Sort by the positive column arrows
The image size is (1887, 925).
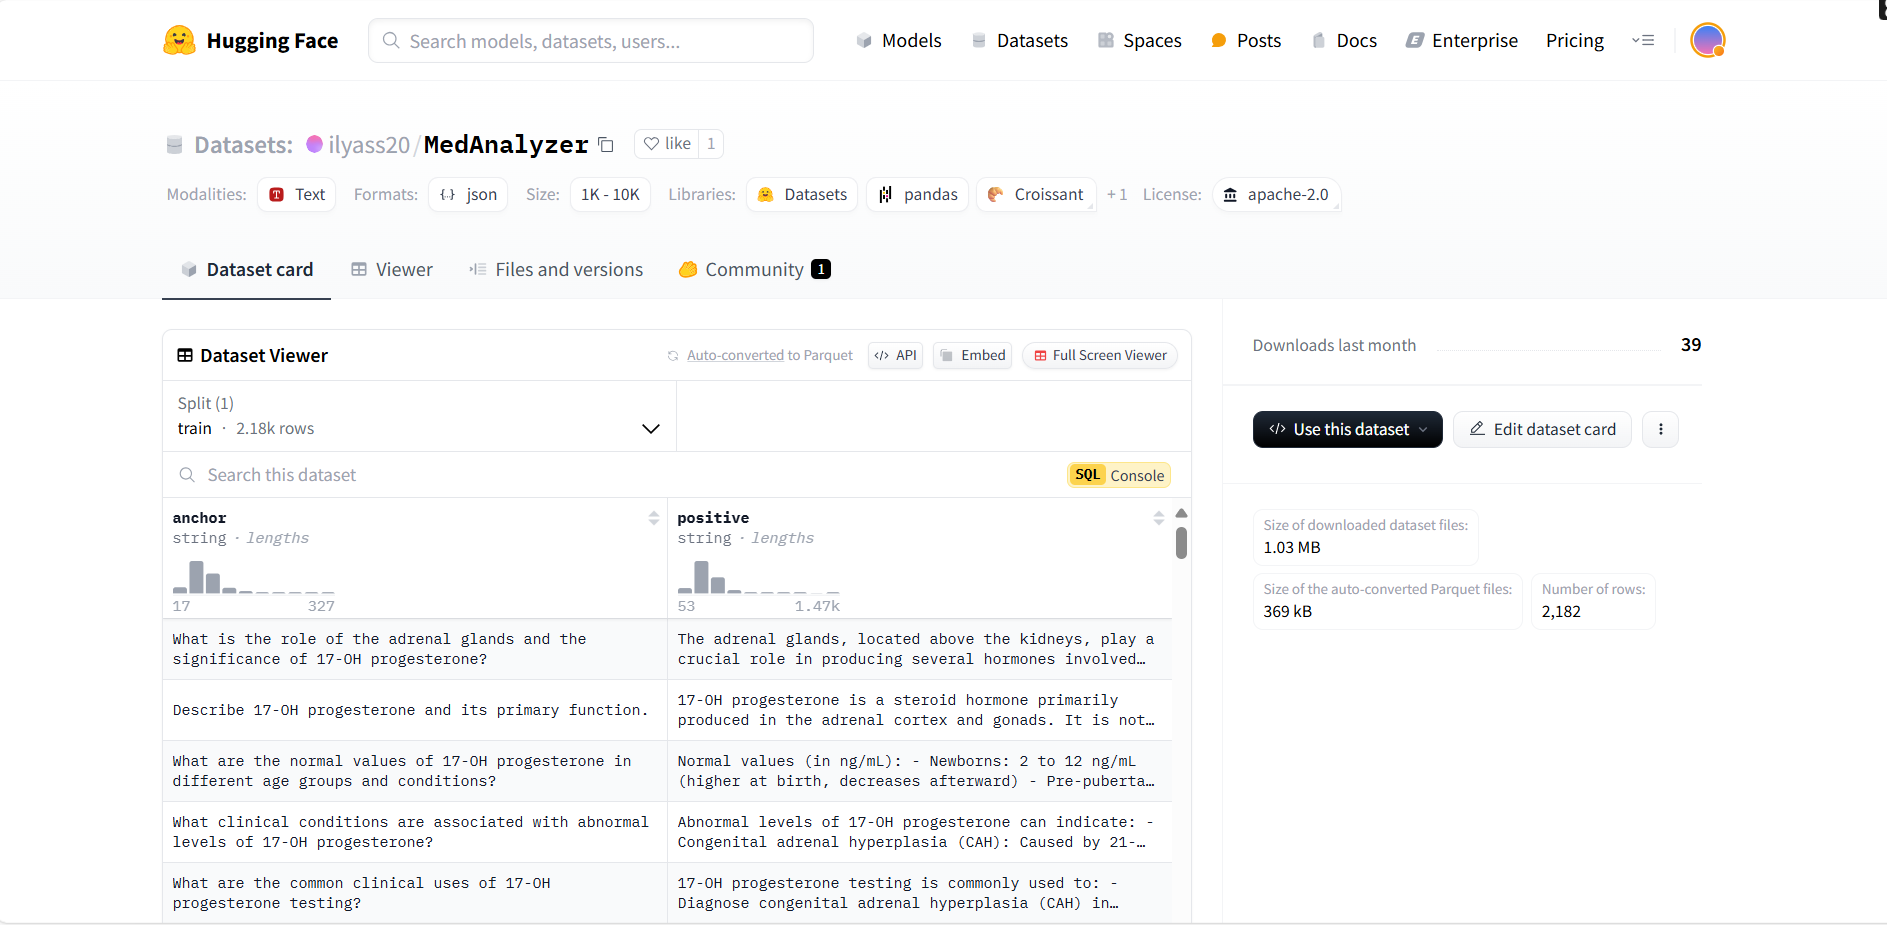tap(1158, 518)
